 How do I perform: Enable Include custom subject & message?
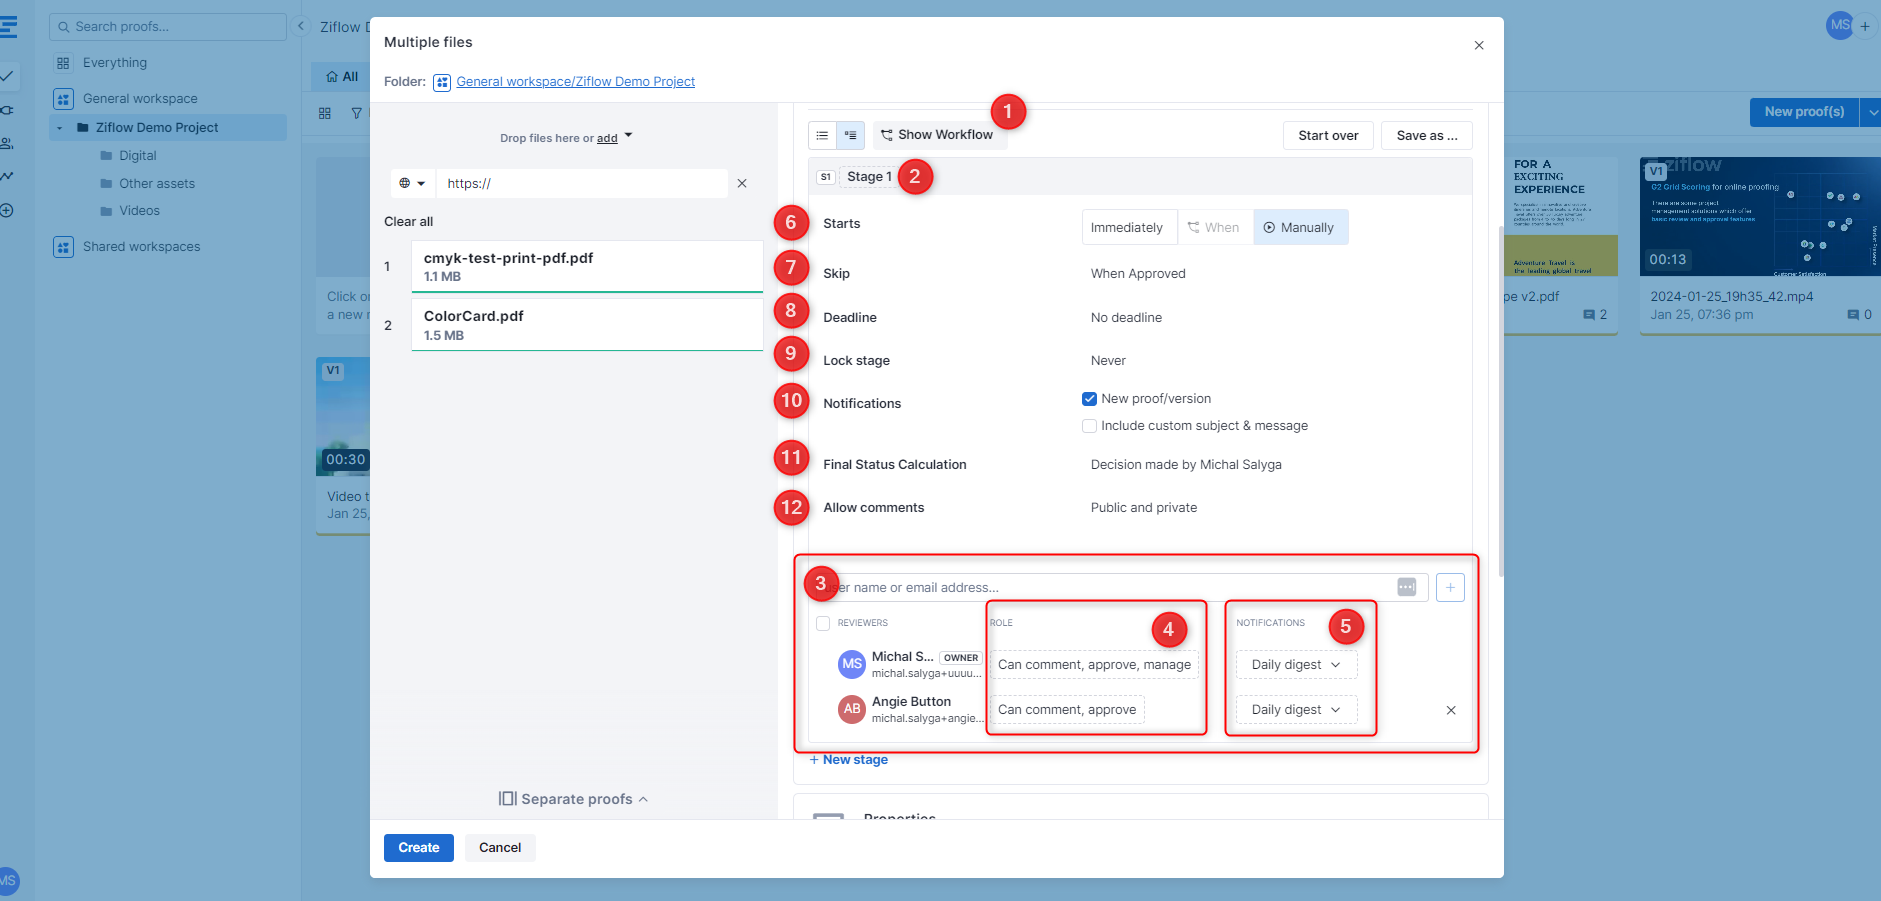[1090, 426]
